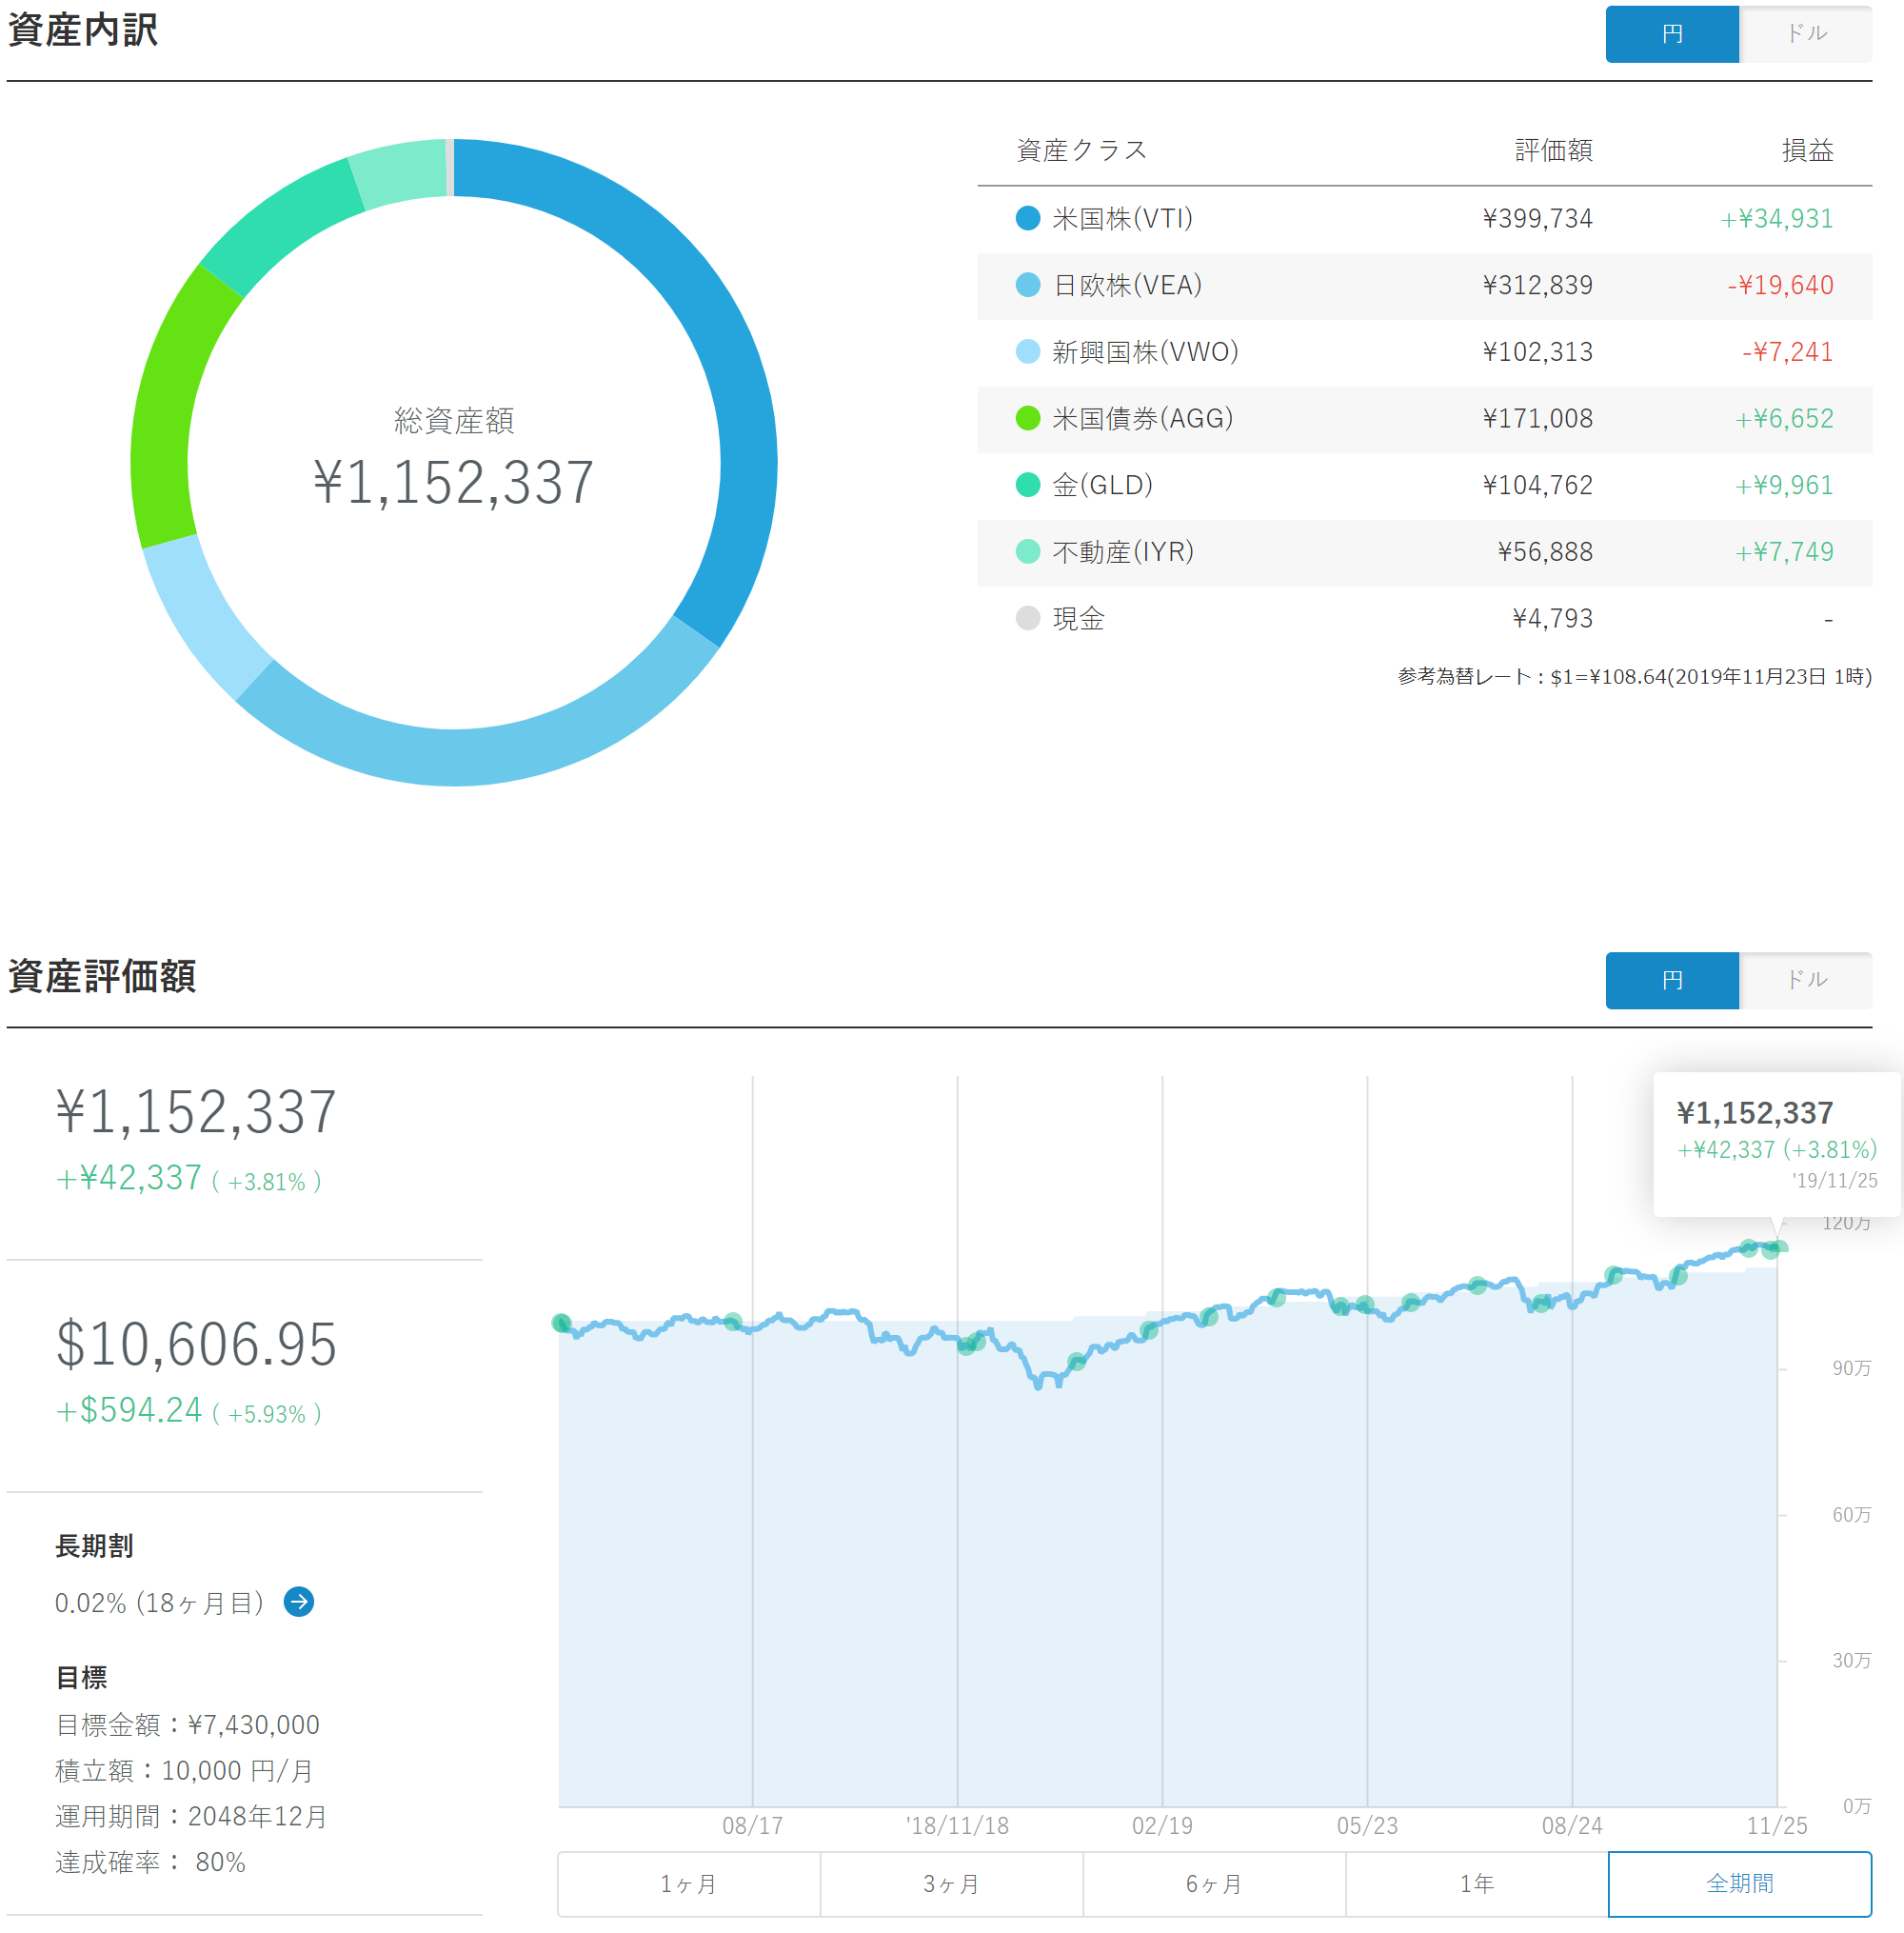Switch asset valuation chart to yen (円)
The image size is (1904, 1933).
(x=1671, y=980)
